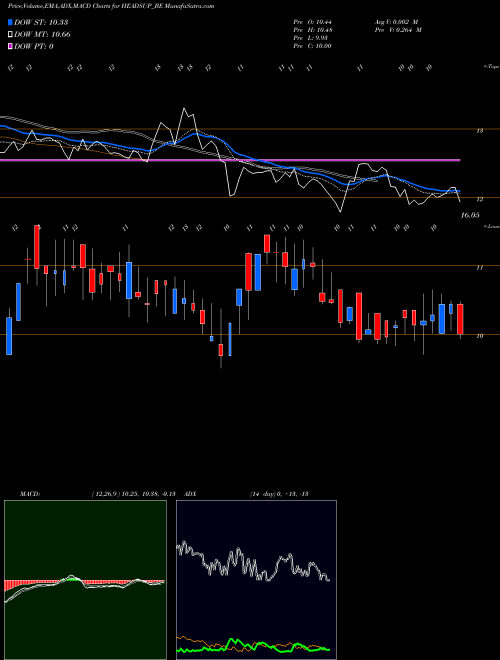500x660 pixels.
Task: Click the 'DOW ST: 10.33' legend text
Action: [x=41, y=22]
